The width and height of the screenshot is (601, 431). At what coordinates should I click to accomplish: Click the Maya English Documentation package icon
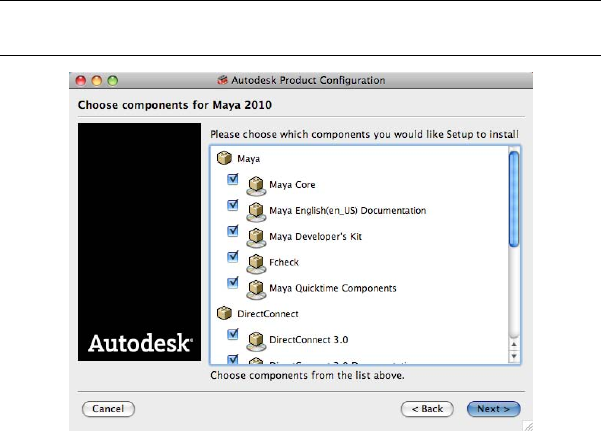click(x=256, y=212)
